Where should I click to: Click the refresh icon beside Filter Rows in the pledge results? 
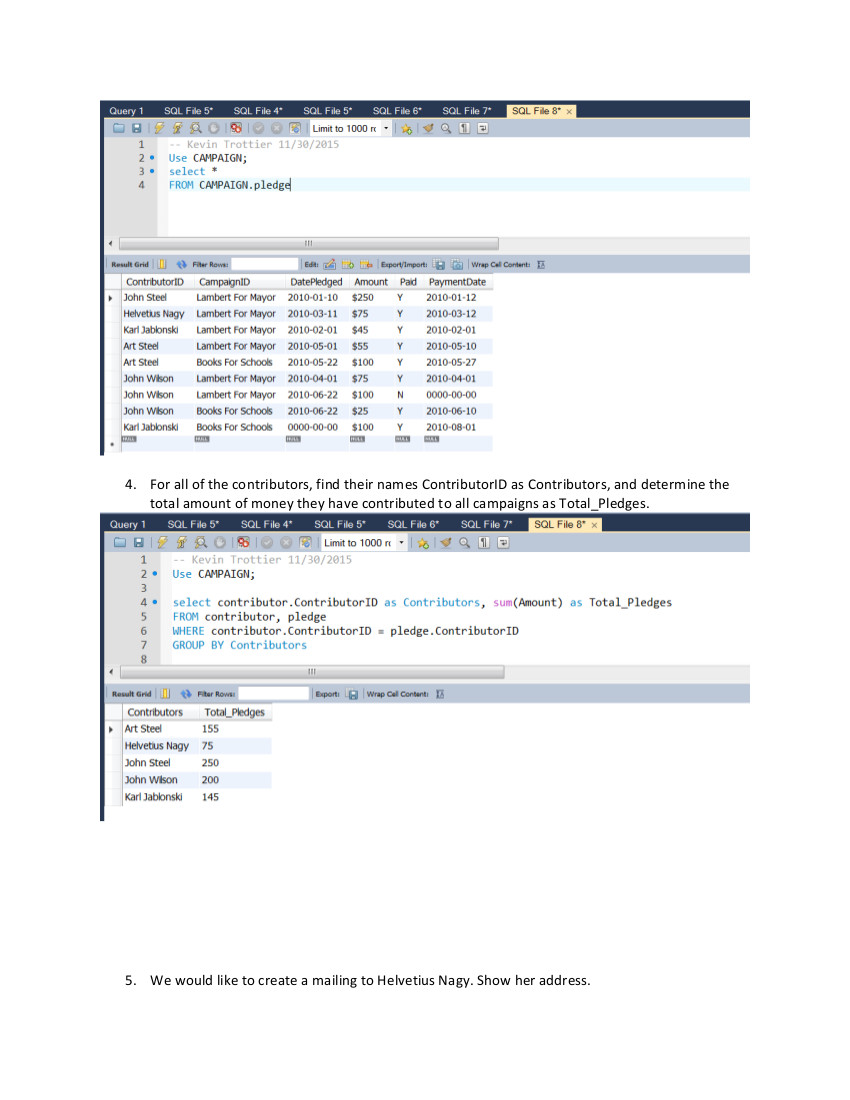(182, 265)
